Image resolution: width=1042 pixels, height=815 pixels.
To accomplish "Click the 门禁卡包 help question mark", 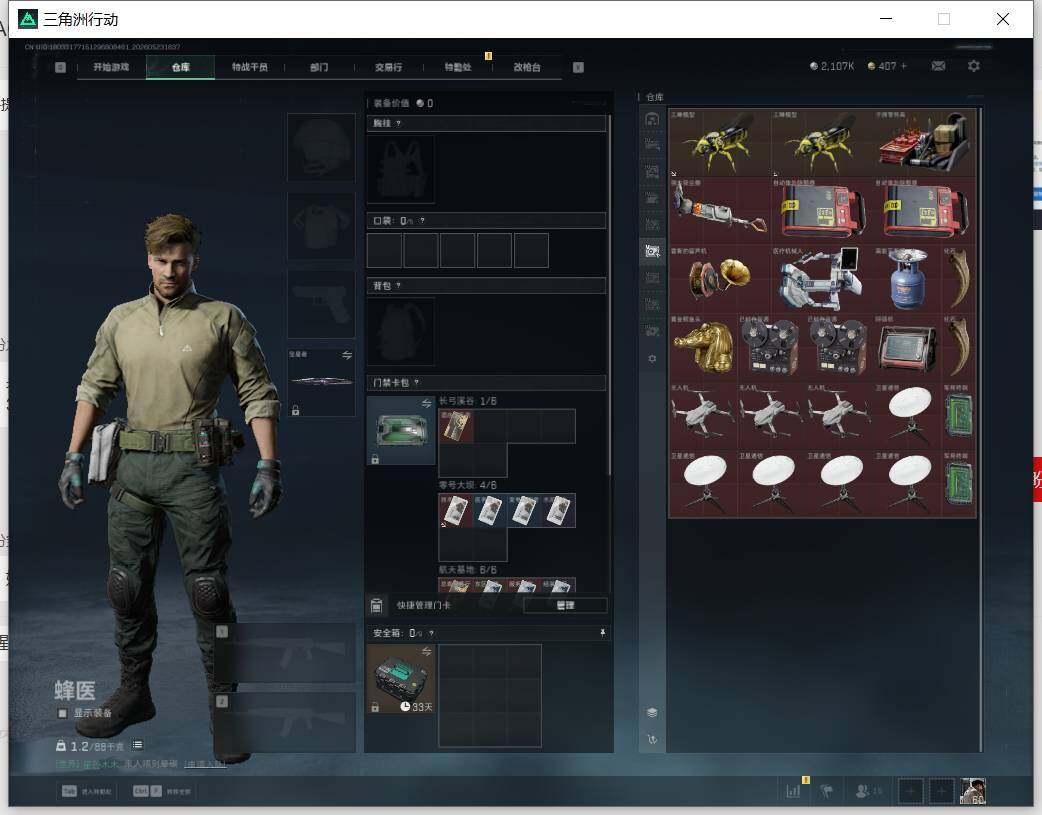I will click(417, 382).
